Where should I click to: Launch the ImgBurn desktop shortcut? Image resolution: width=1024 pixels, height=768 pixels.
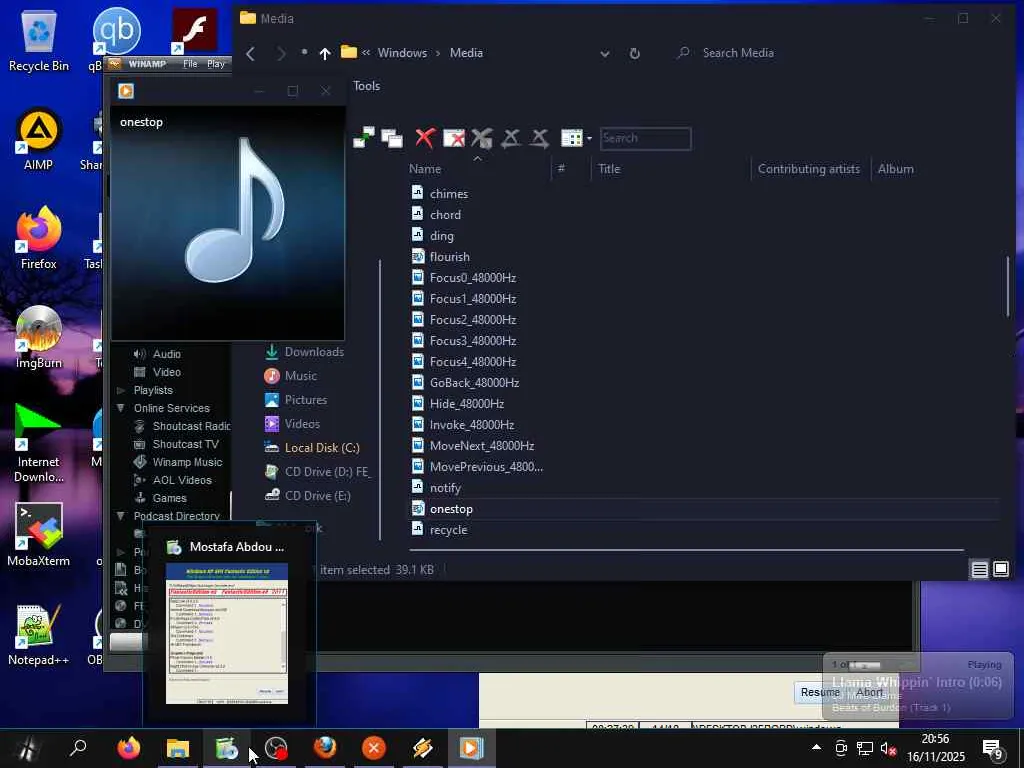[39, 338]
